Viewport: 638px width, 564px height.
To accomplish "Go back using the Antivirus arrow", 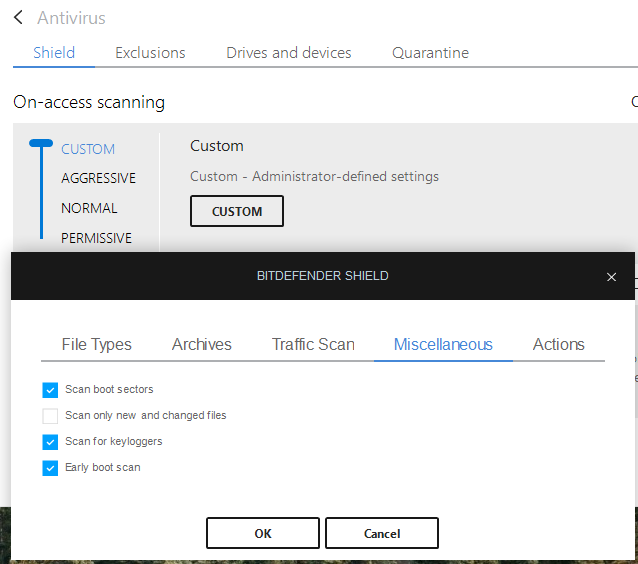I will coord(19,18).
